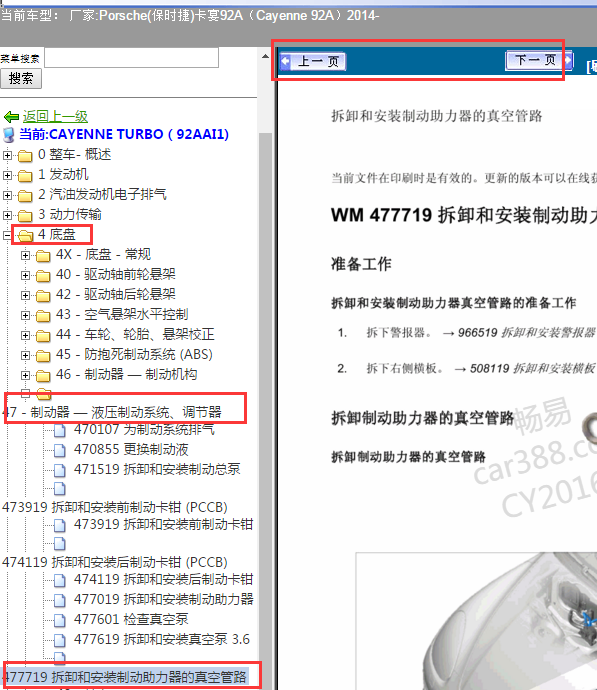Focus the menu search input field
The height and width of the screenshot is (690, 597).
click(x=132, y=58)
